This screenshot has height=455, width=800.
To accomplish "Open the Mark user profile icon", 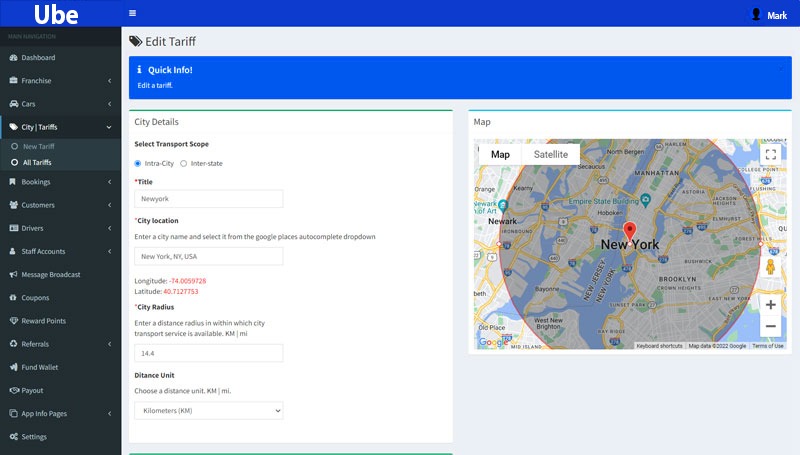I will (756, 14).
